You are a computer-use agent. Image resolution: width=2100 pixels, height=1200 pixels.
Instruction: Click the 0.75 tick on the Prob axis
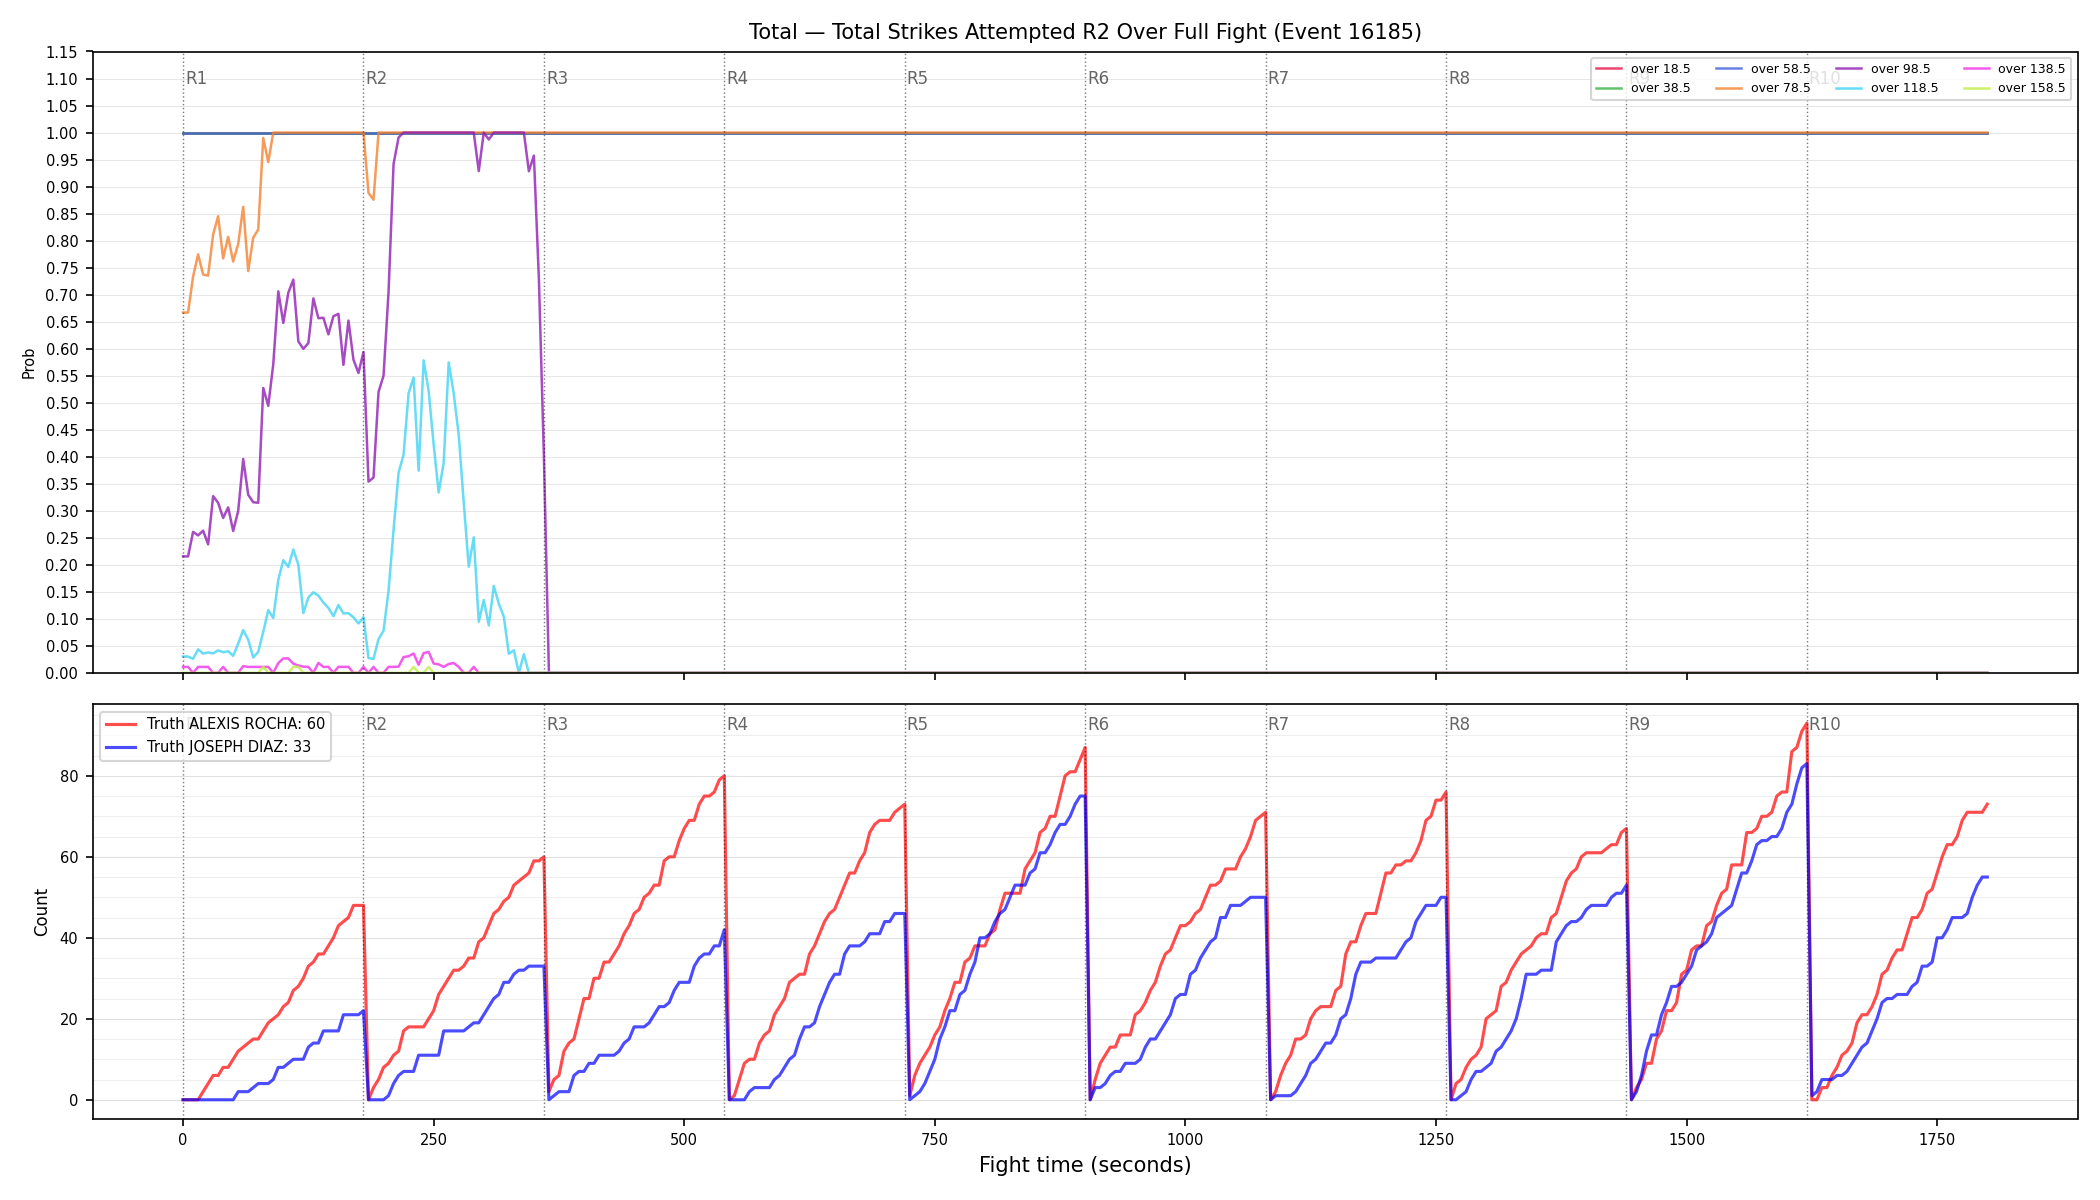[x=61, y=268]
